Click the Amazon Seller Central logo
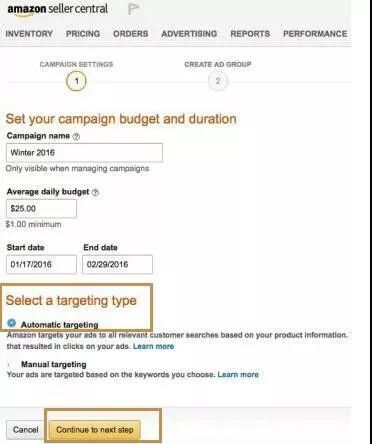 point(57,9)
